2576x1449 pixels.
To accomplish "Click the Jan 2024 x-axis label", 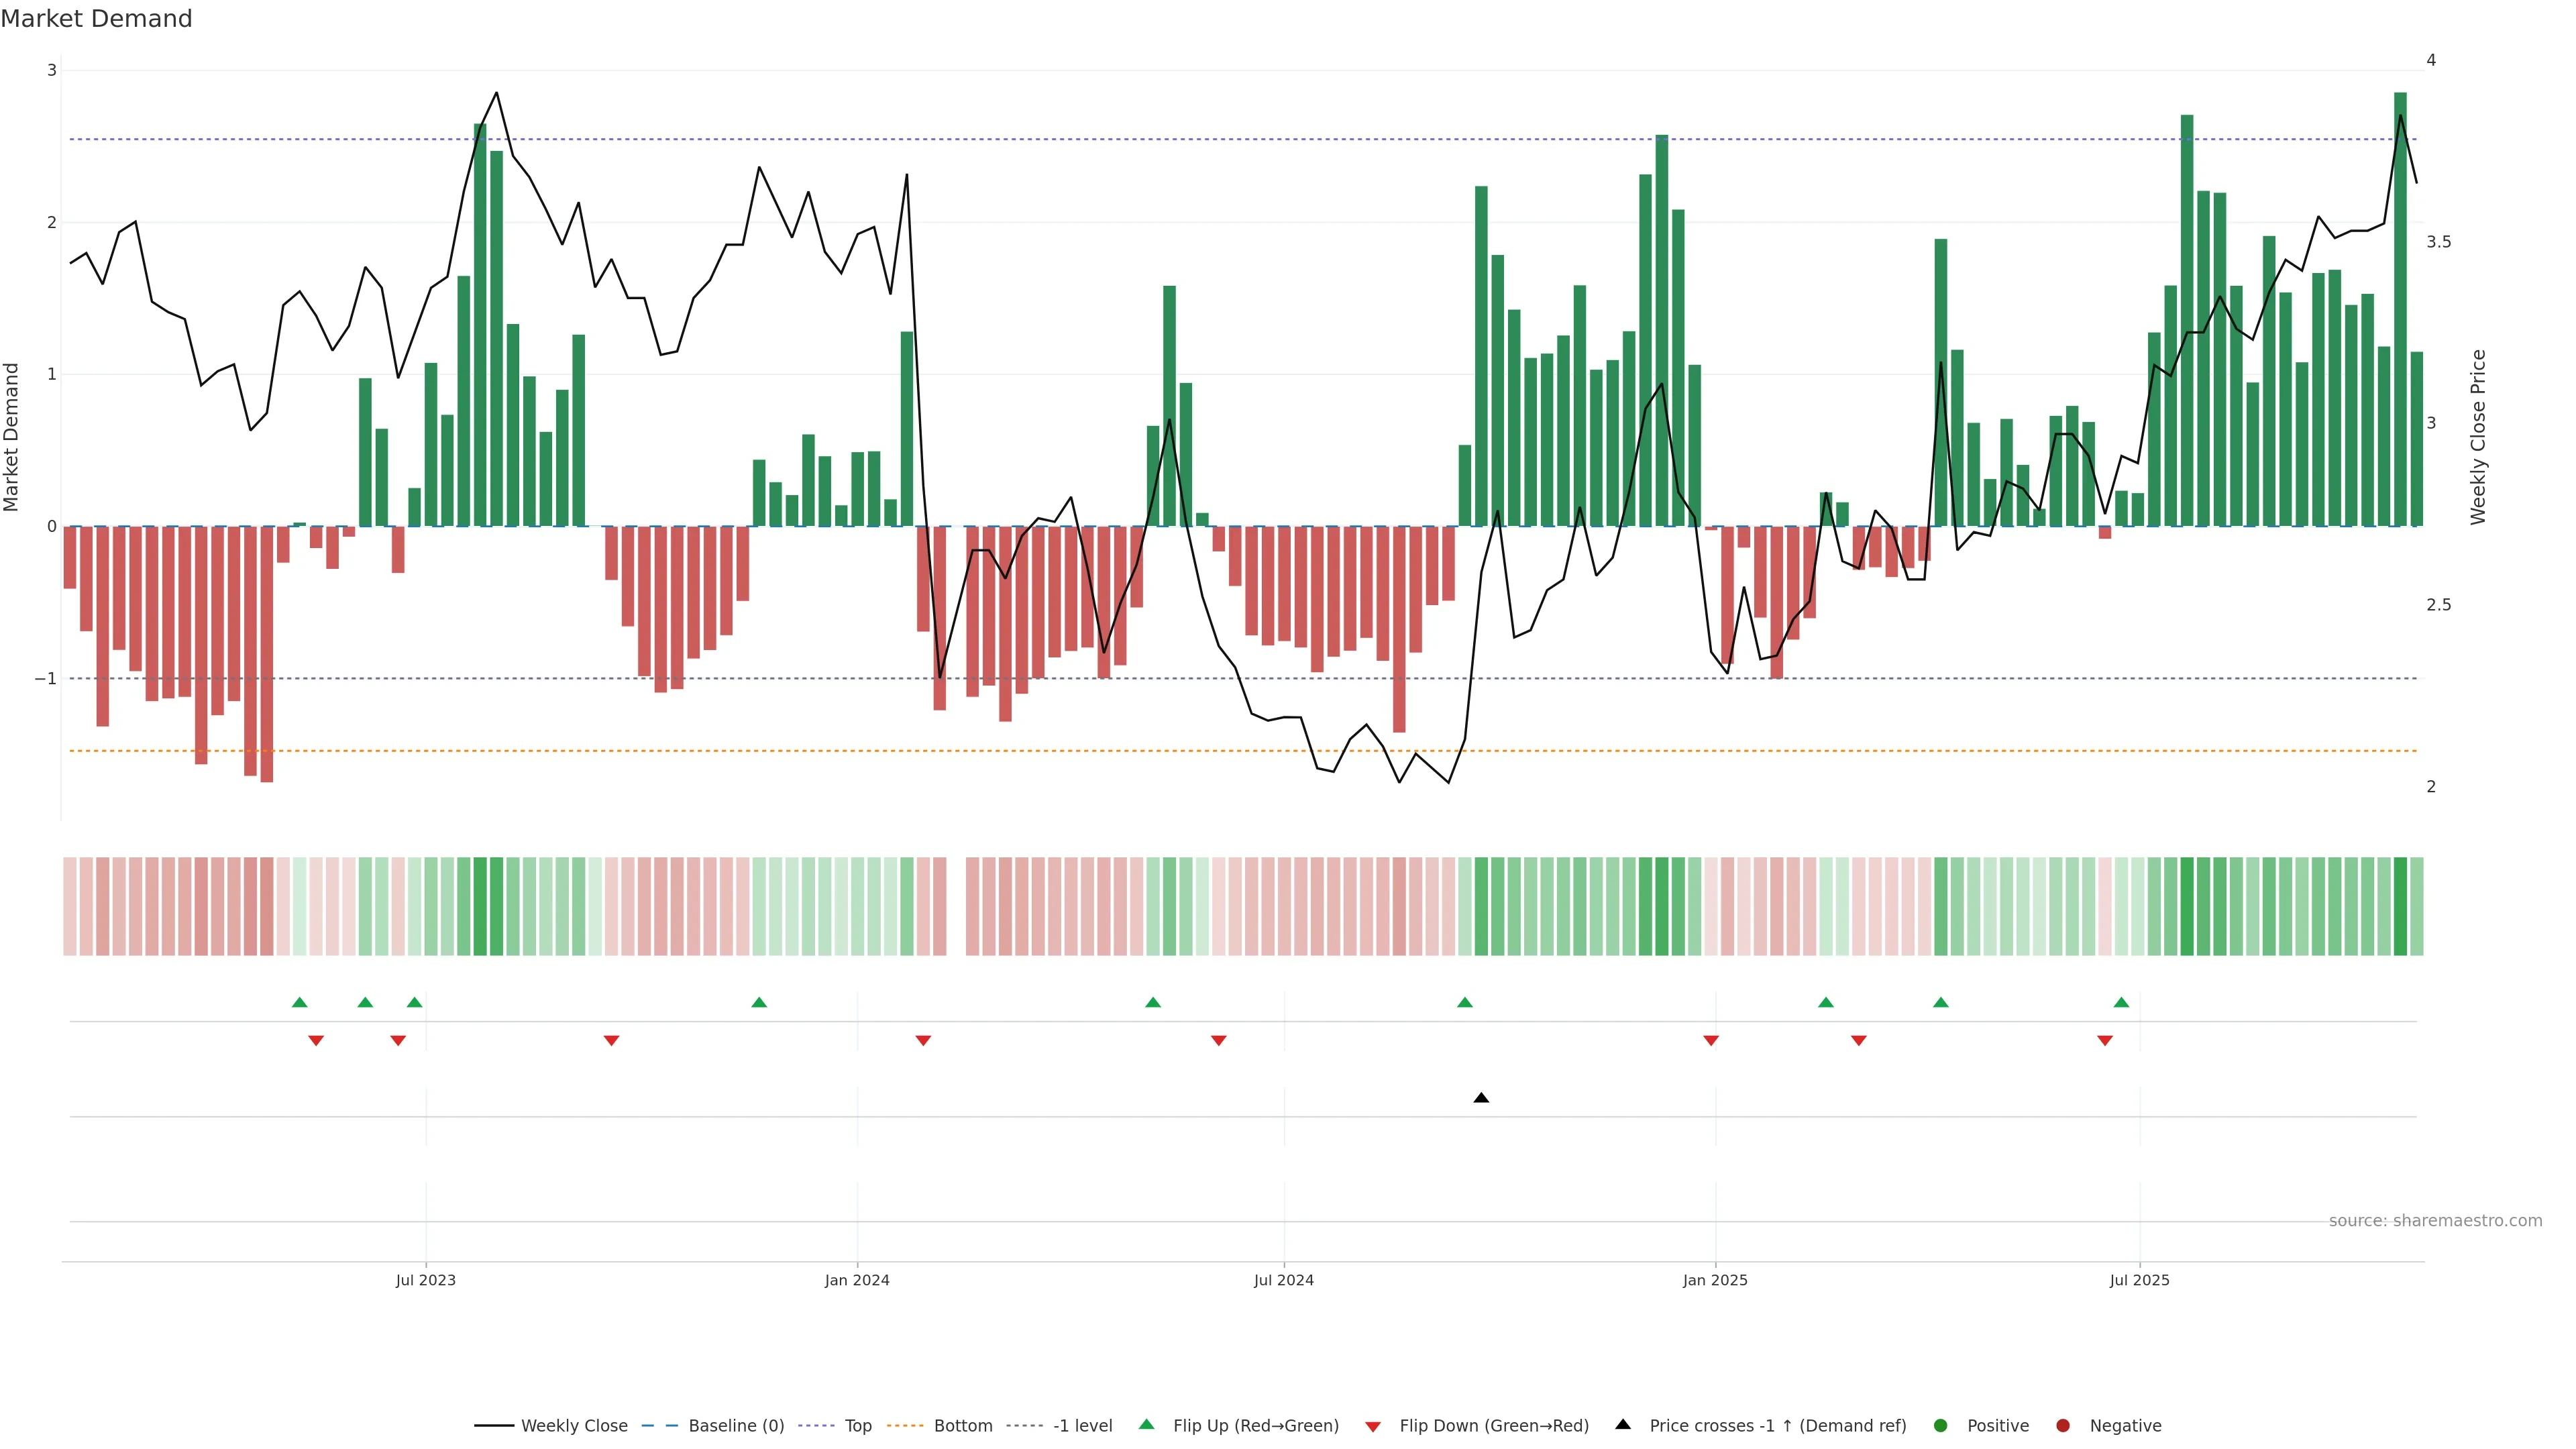I will coord(857,1280).
